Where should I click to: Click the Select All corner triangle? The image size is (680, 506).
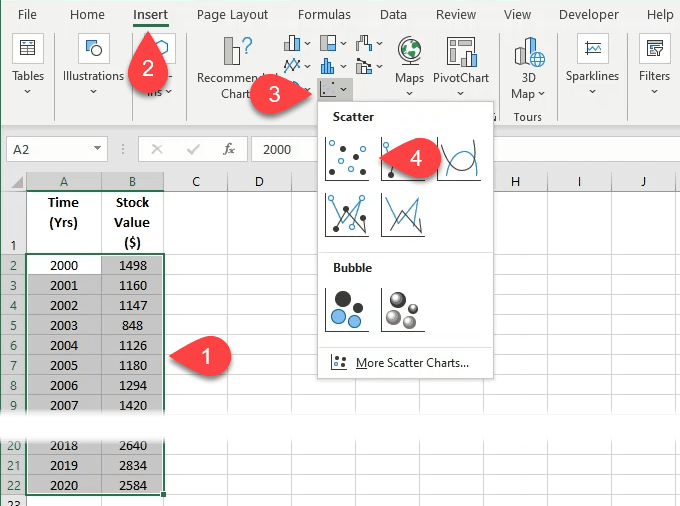pos(17,182)
